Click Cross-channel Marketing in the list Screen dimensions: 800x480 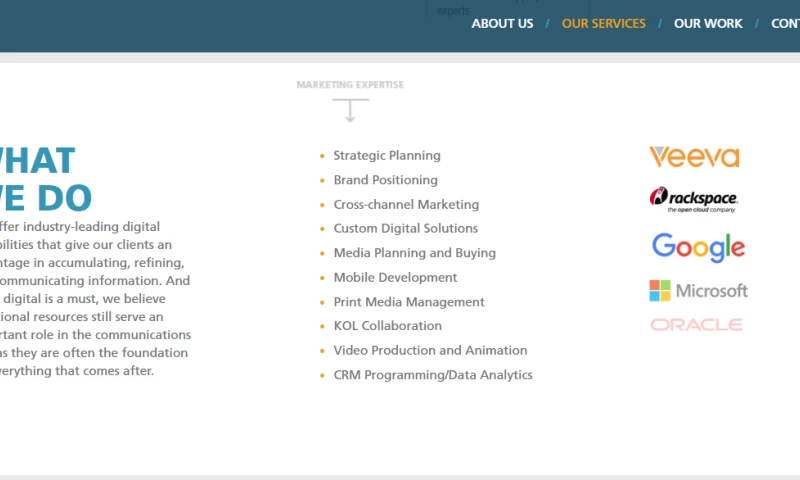click(x=406, y=205)
